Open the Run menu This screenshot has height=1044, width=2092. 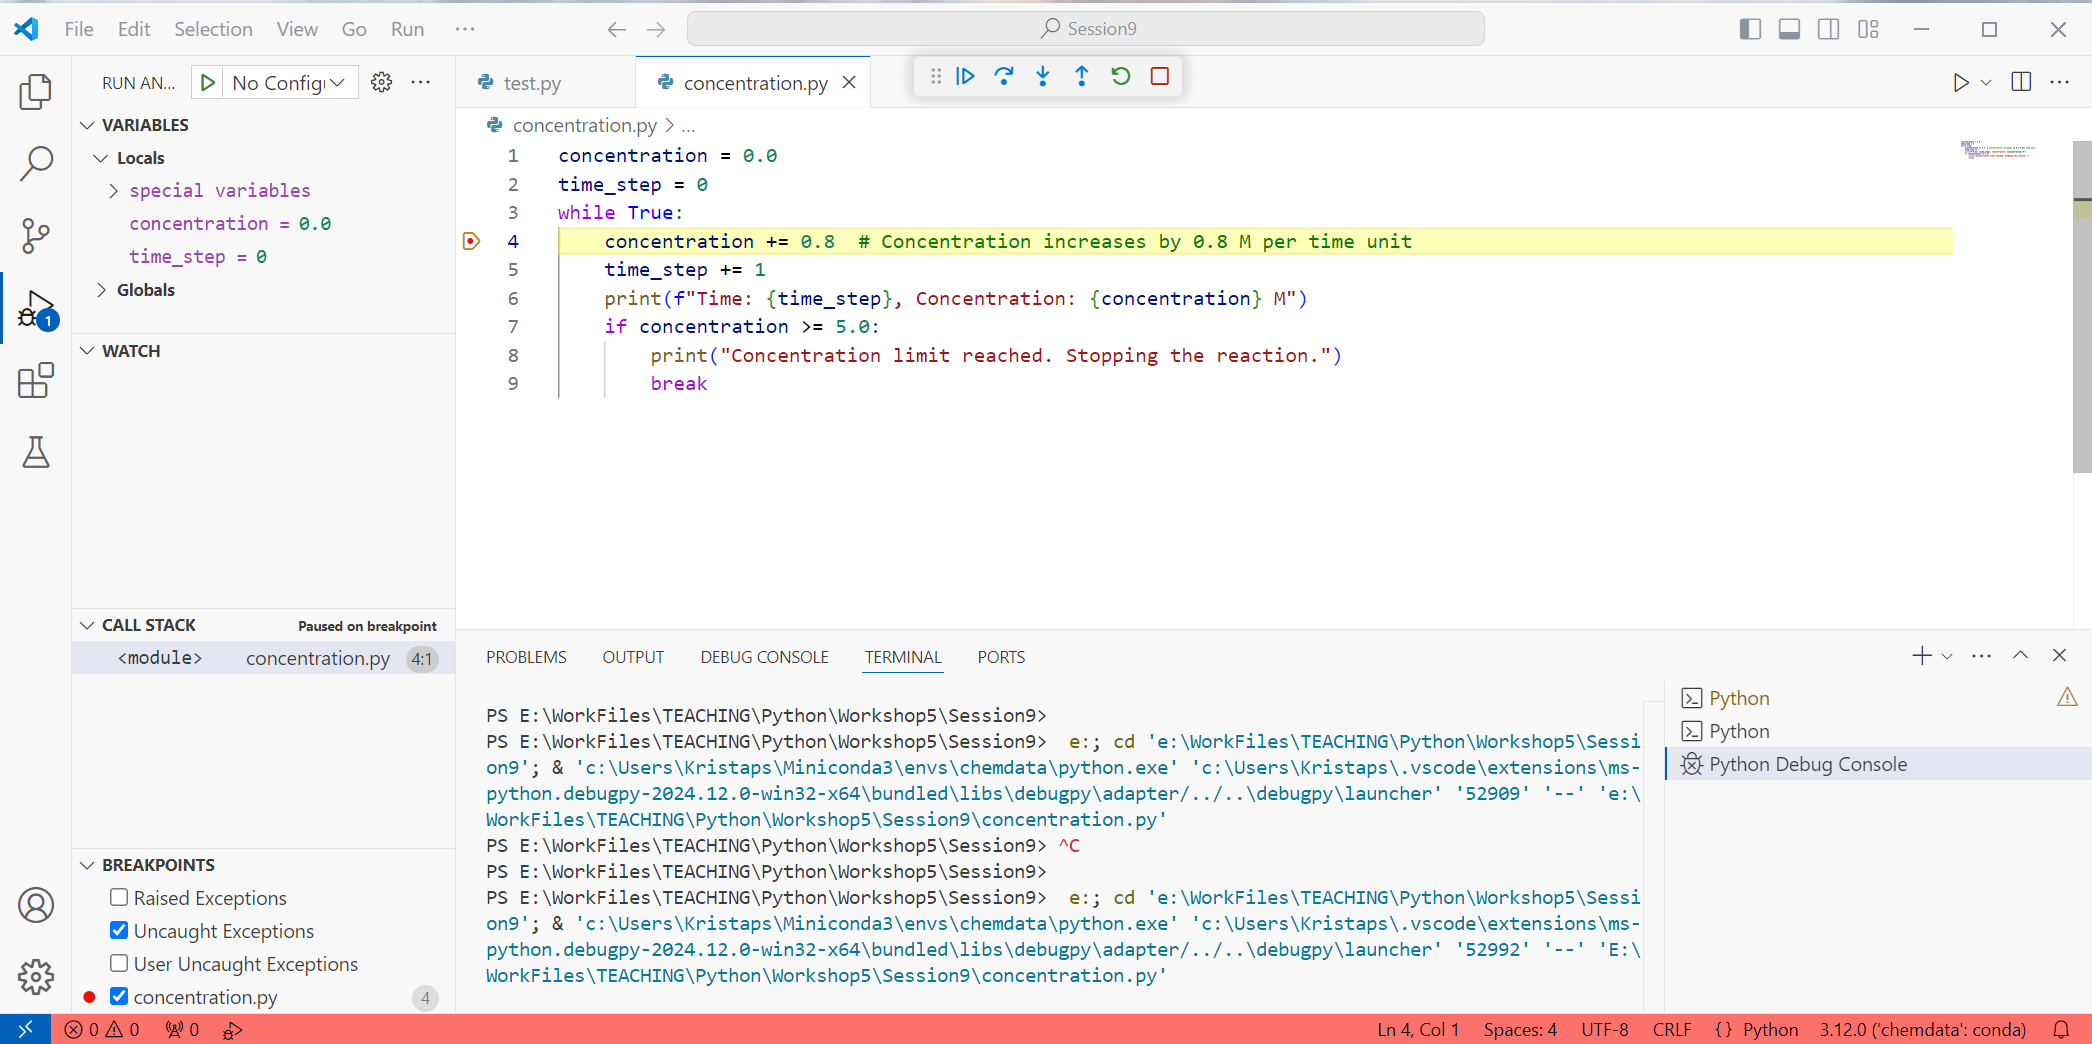point(407,29)
